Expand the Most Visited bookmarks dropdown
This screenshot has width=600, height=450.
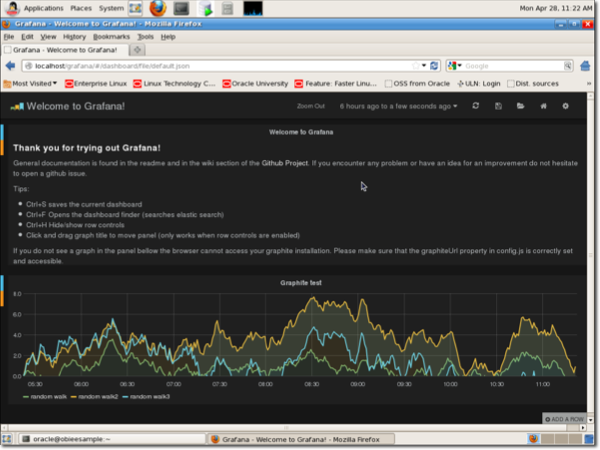32,84
